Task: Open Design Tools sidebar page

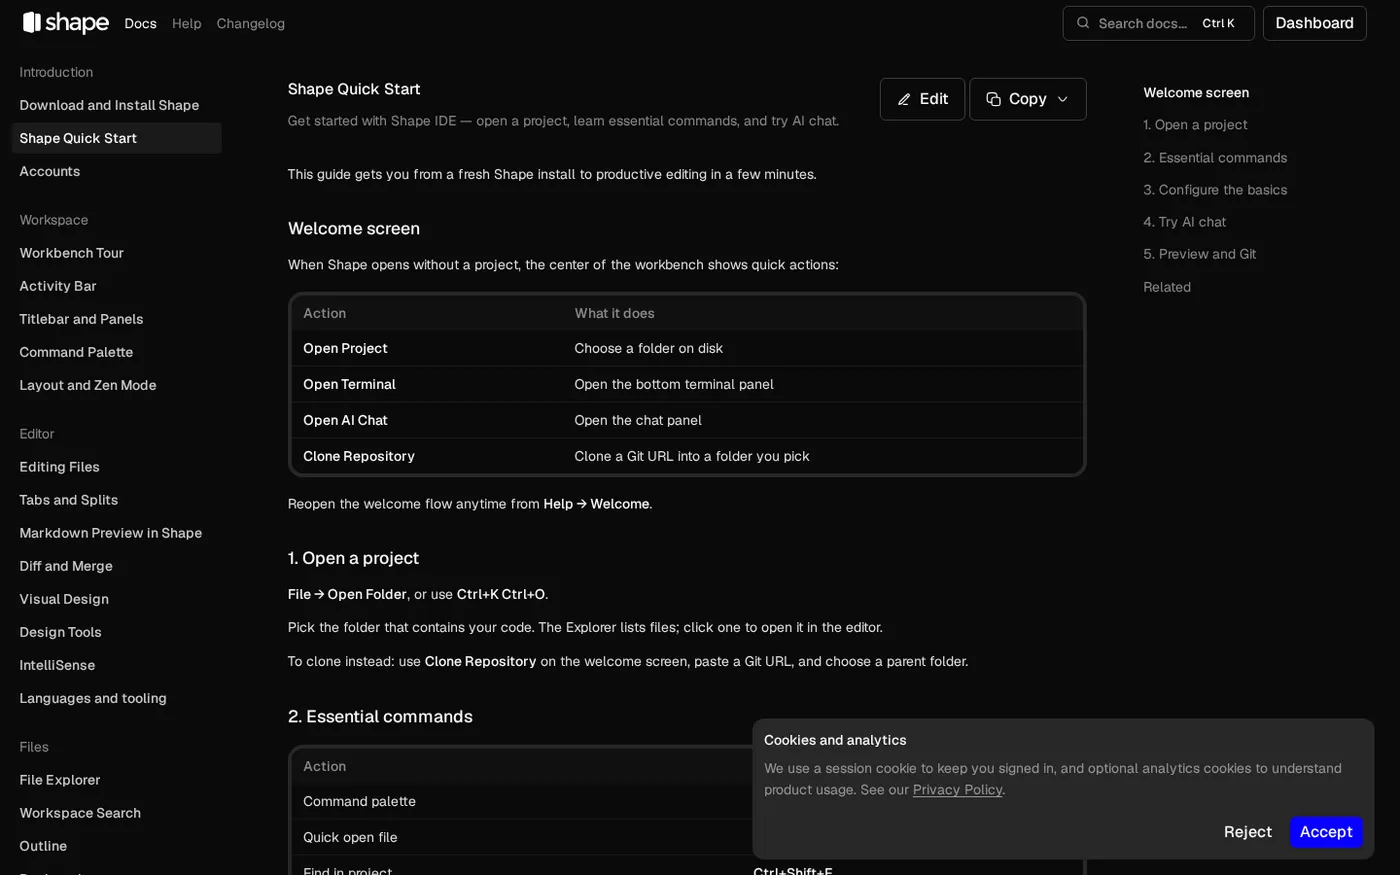Action: tap(116, 632)
